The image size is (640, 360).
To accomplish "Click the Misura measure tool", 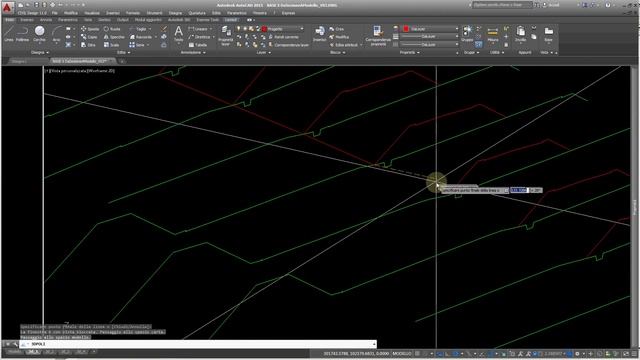I will 493,34.
